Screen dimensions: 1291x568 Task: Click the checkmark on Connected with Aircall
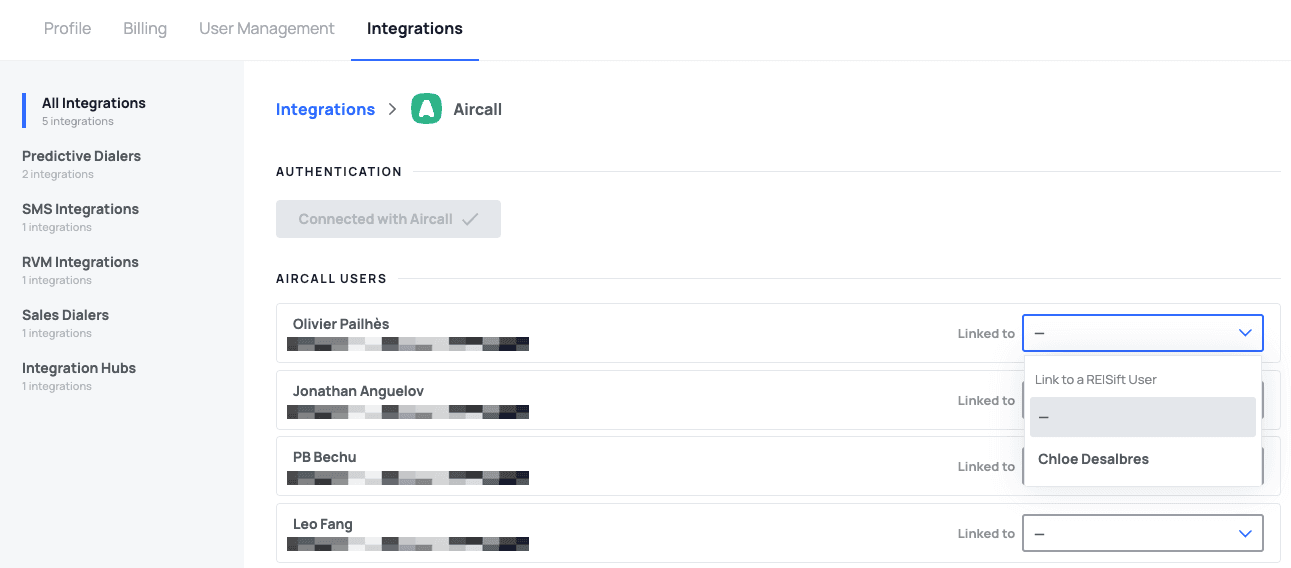470,219
